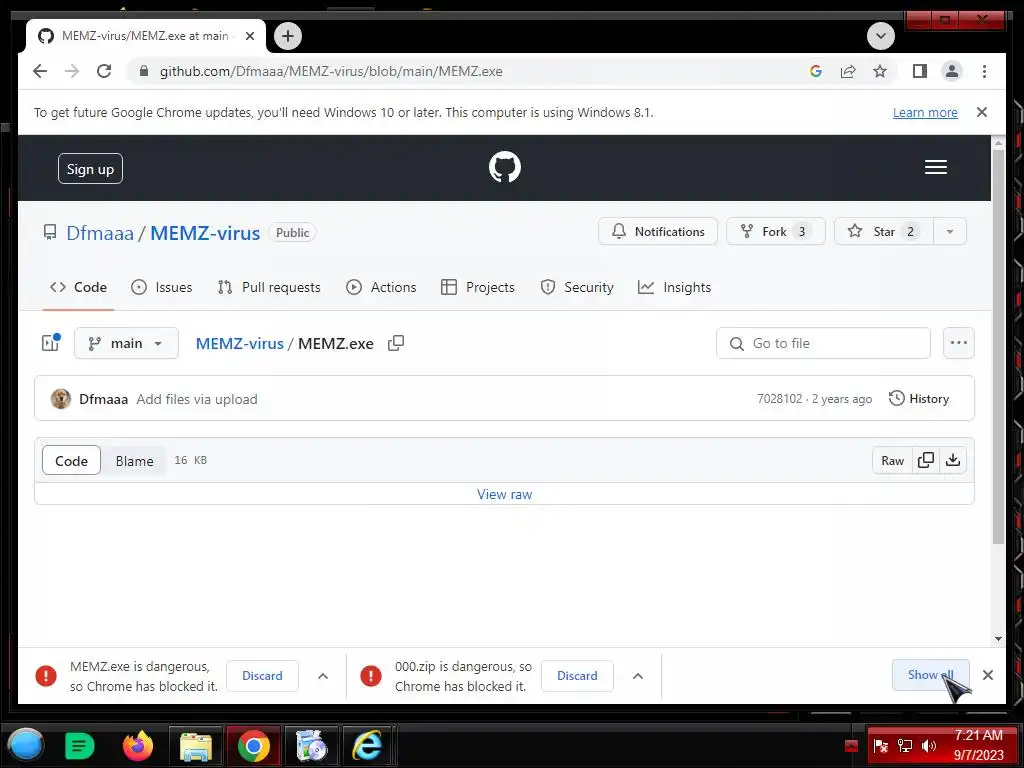Open the MEMZ-virus repository title link

click(205, 232)
